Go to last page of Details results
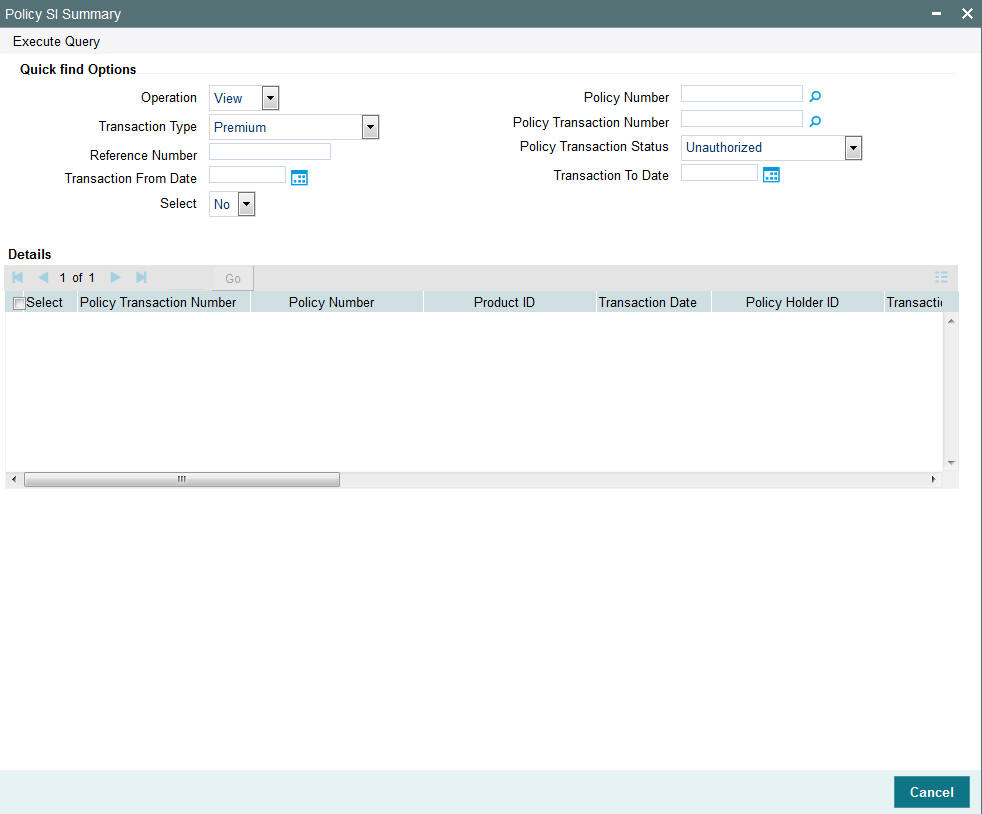This screenshot has width=982, height=814. click(x=142, y=277)
